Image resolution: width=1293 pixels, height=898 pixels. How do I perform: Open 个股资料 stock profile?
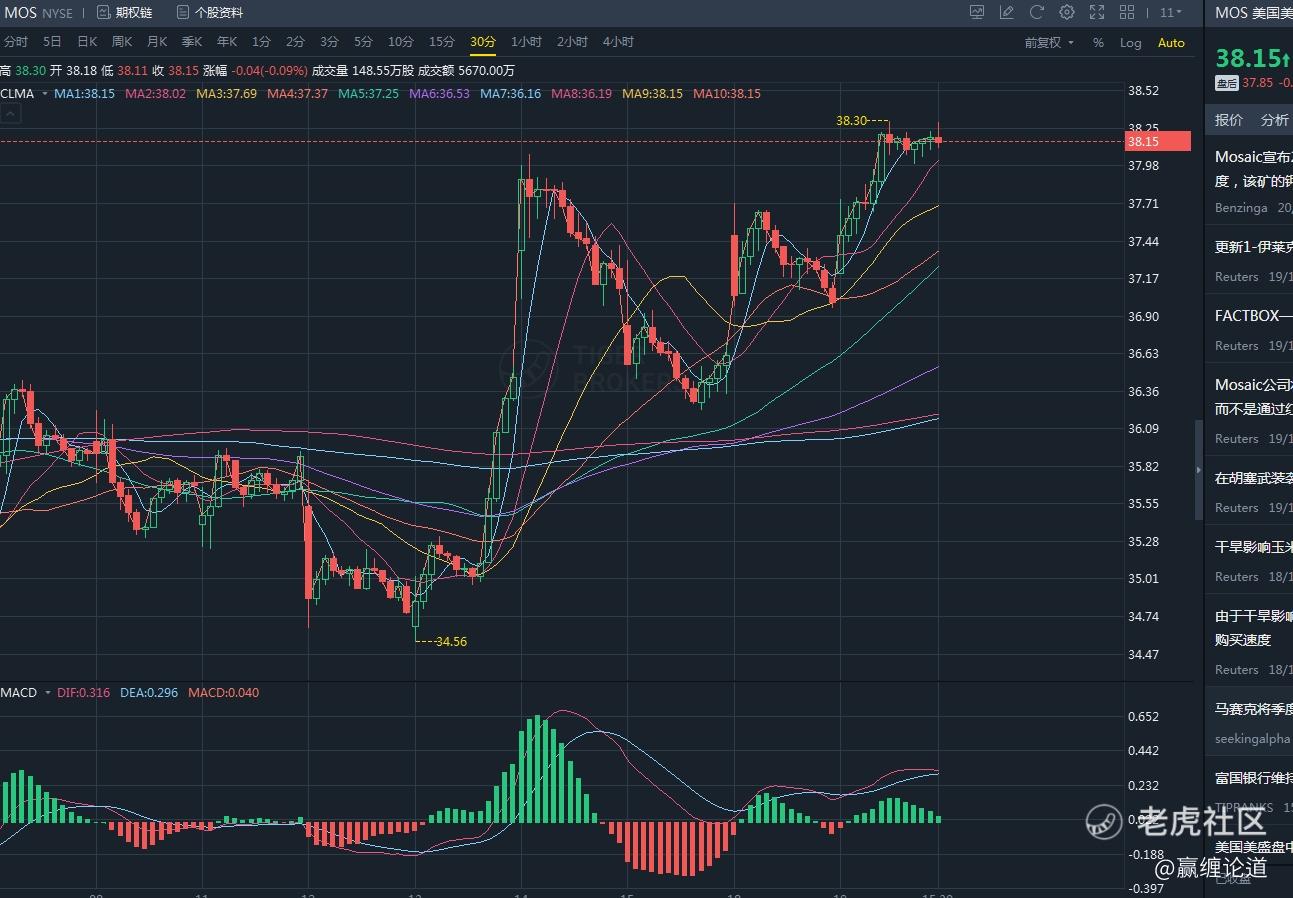[210, 13]
